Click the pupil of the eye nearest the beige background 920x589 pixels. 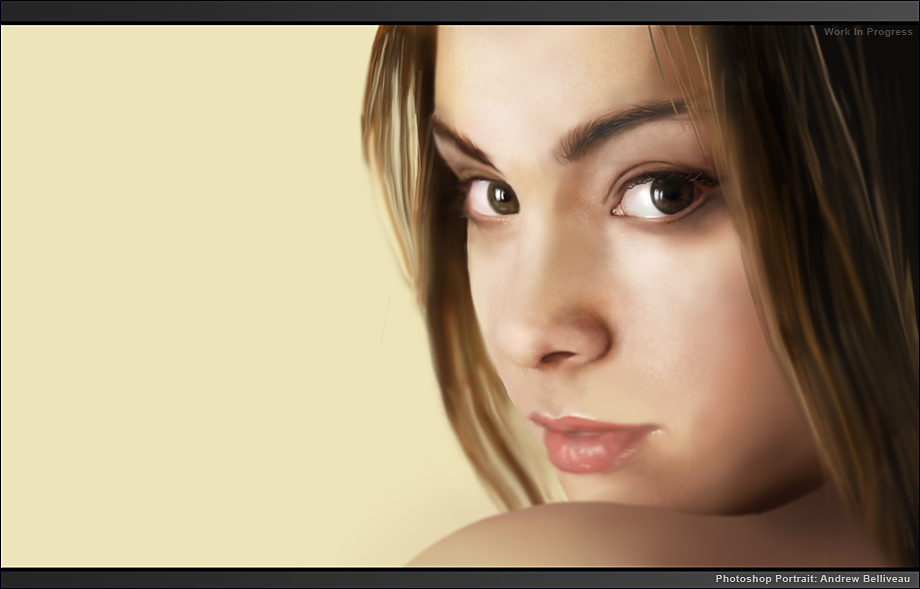(x=500, y=197)
